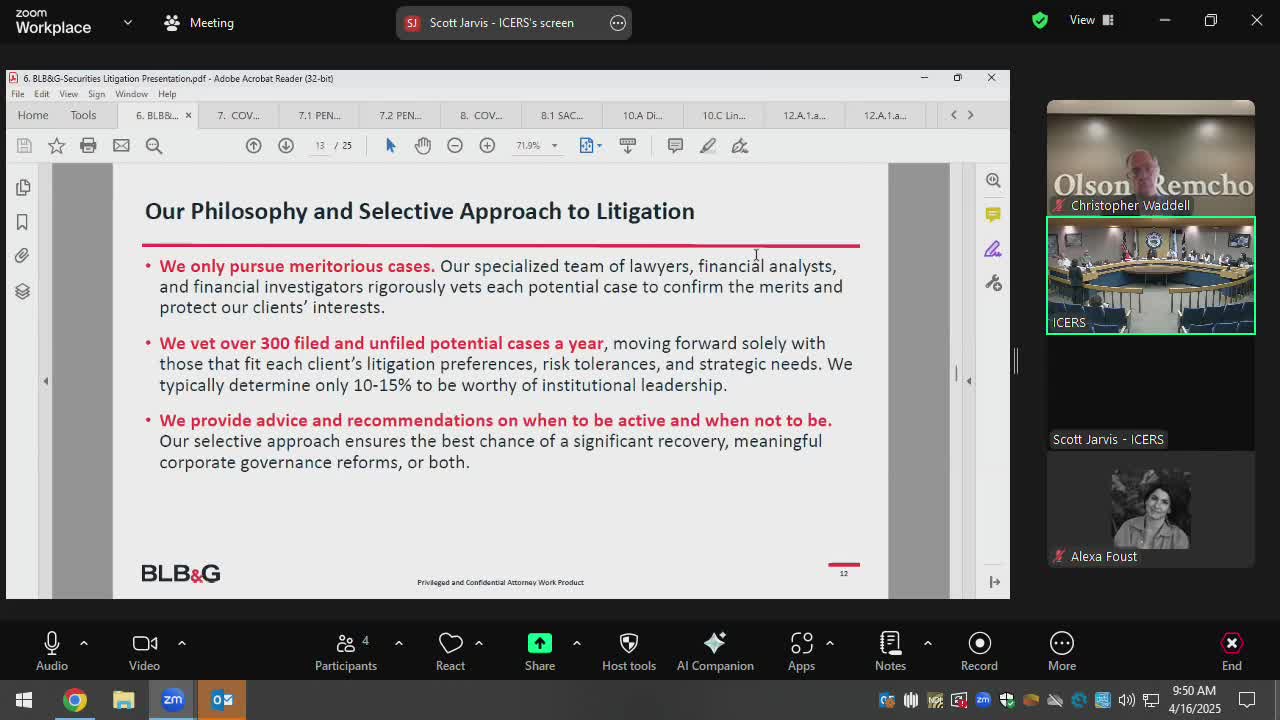Open Zoom AI Companion

[714, 651]
